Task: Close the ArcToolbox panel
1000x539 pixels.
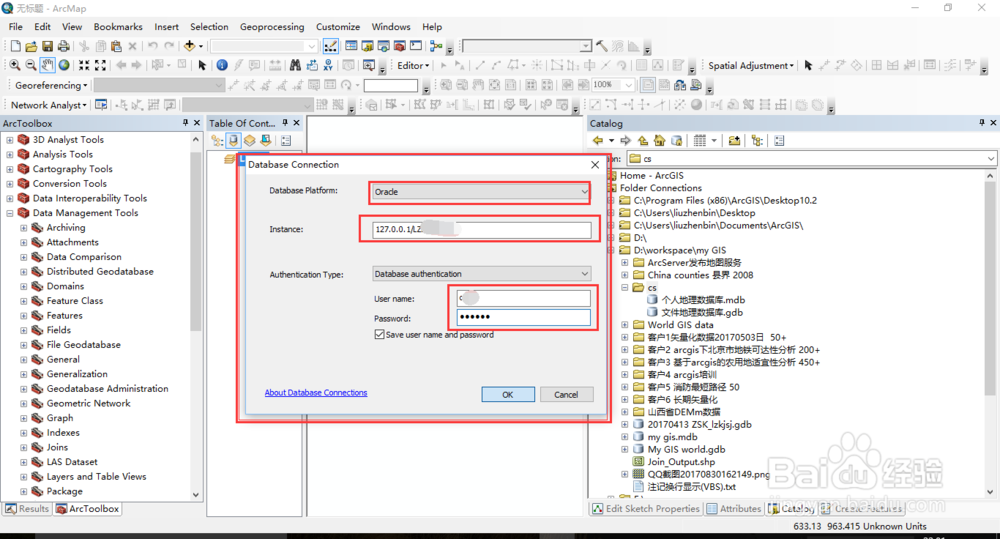Action: 197,122
